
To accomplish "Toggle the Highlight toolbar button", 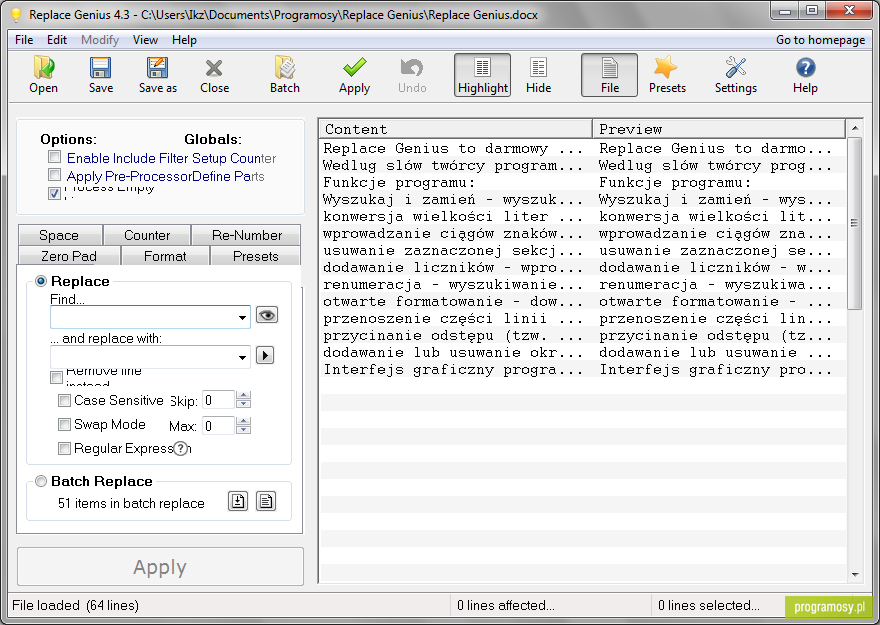I will click(x=483, y=75).
